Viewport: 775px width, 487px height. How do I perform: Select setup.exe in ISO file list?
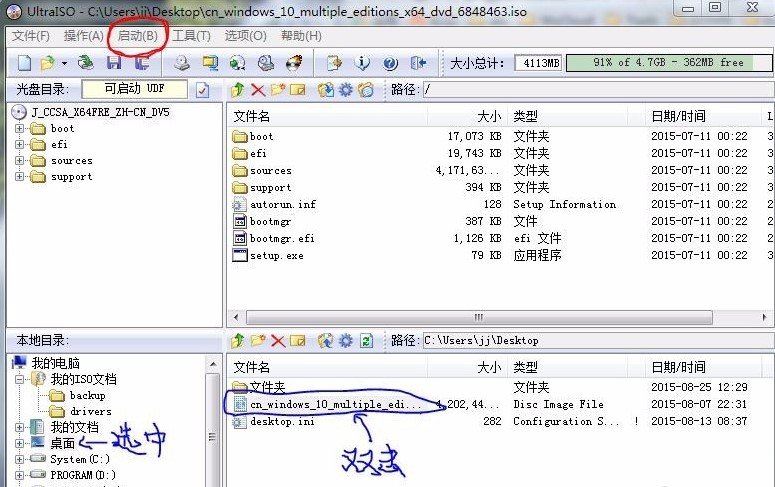coord(276,256)
